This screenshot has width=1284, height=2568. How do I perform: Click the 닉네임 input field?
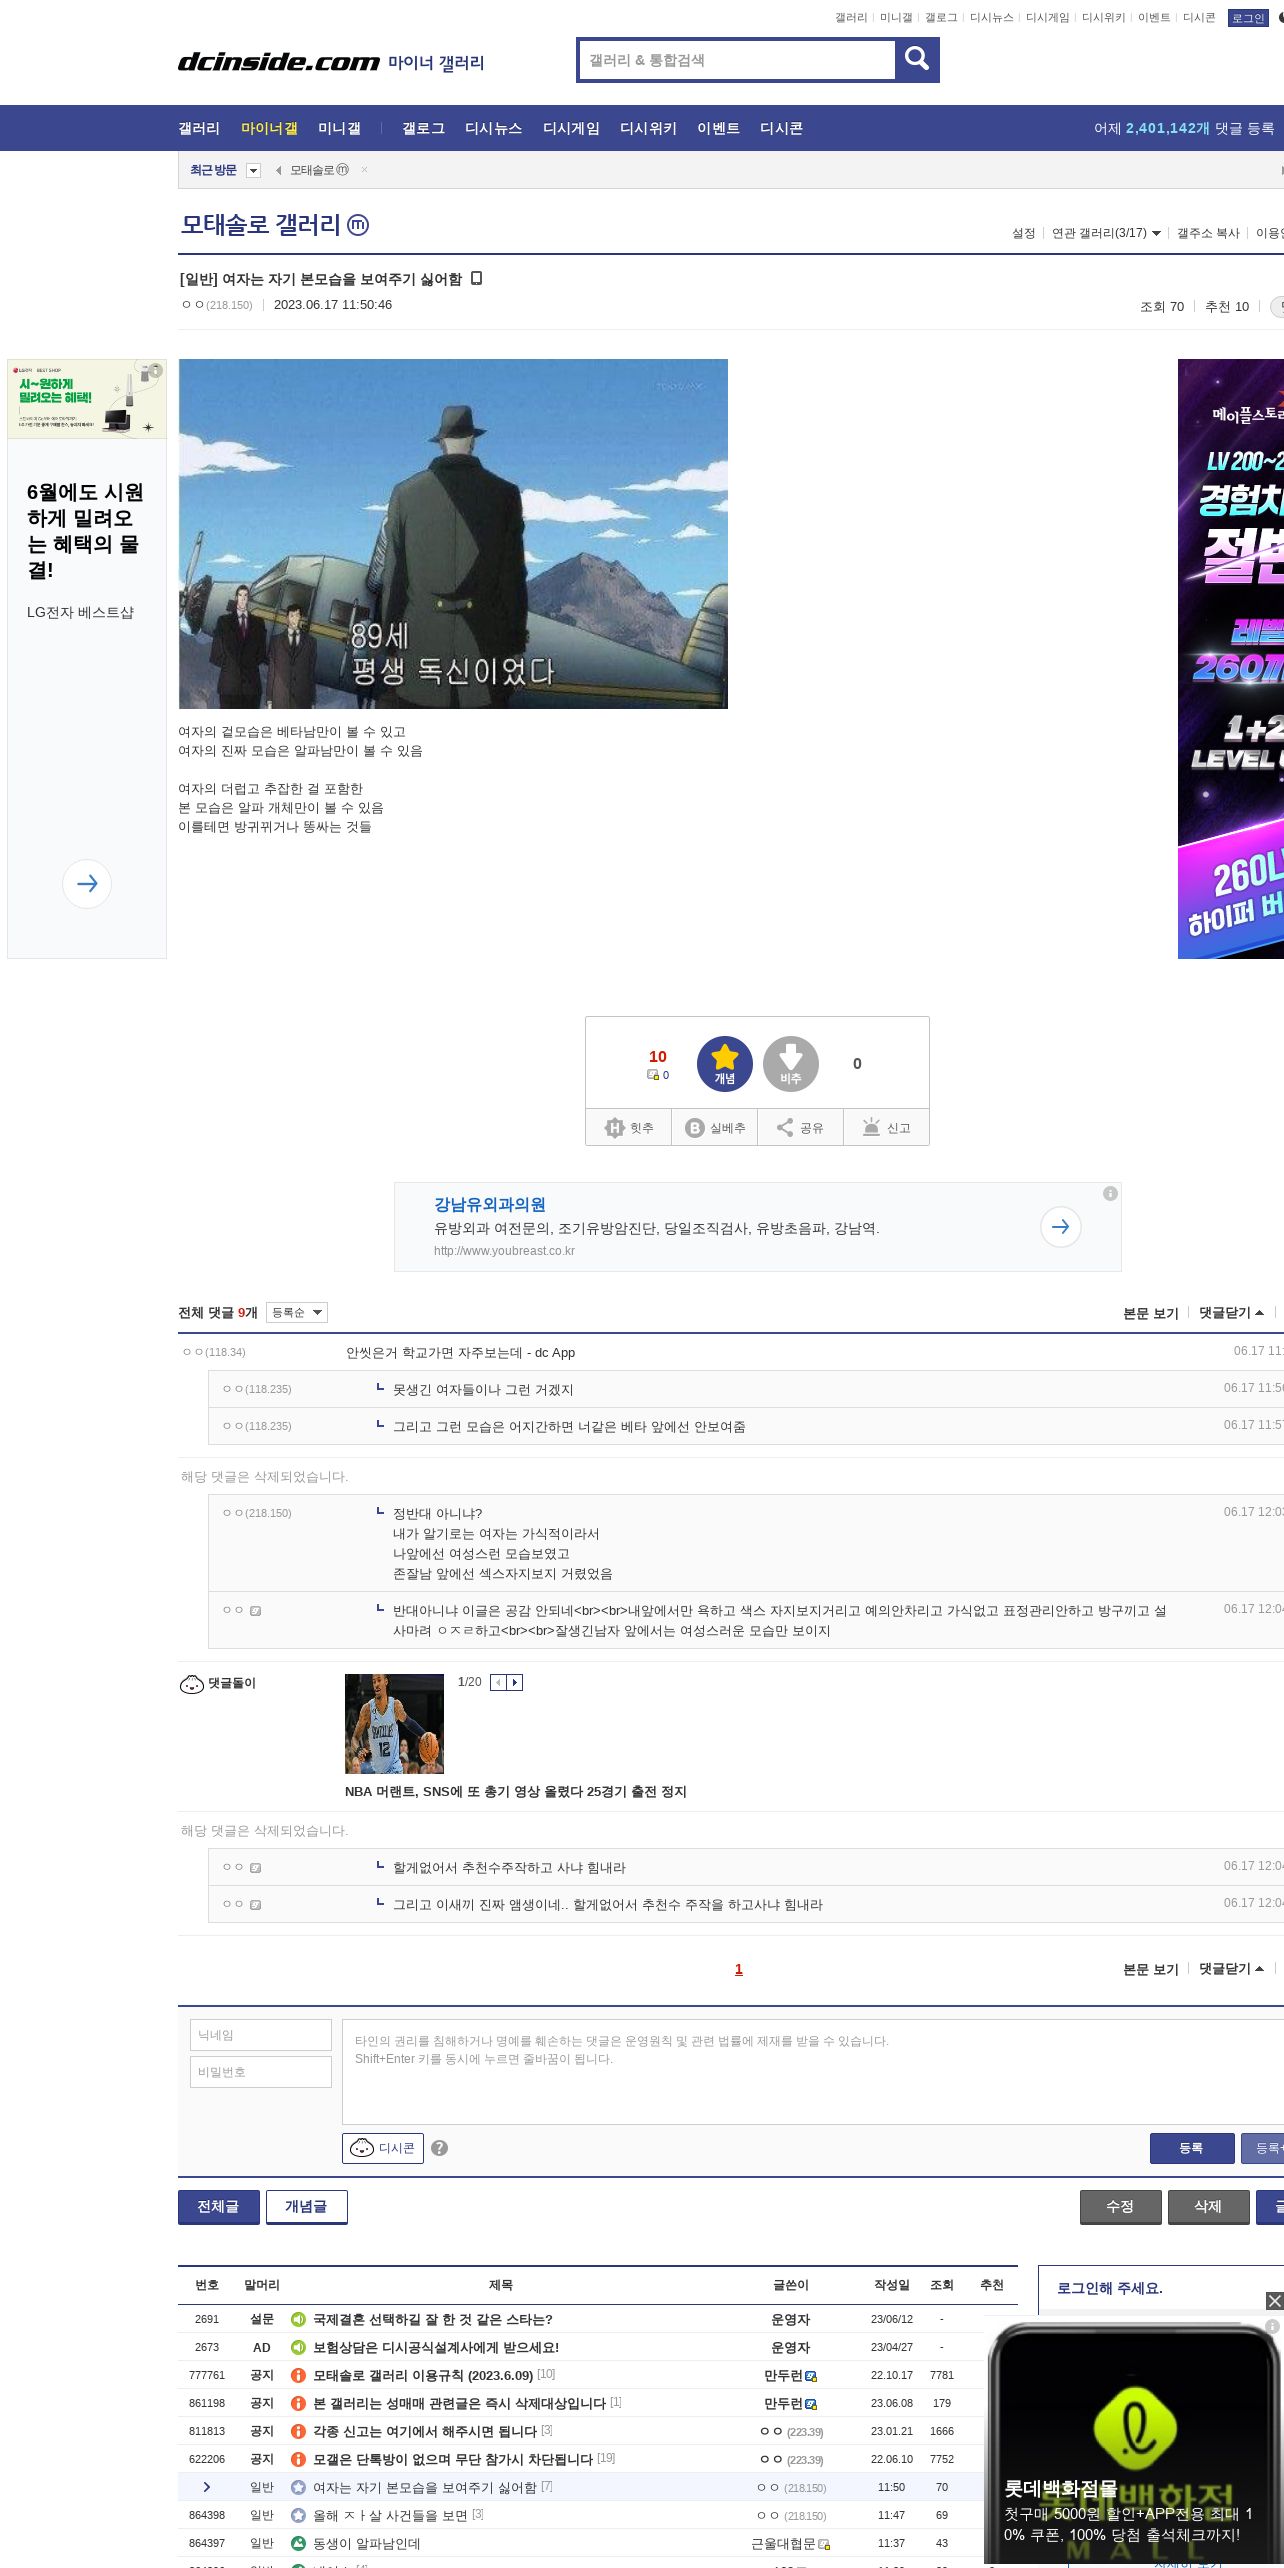(261, 2035)
